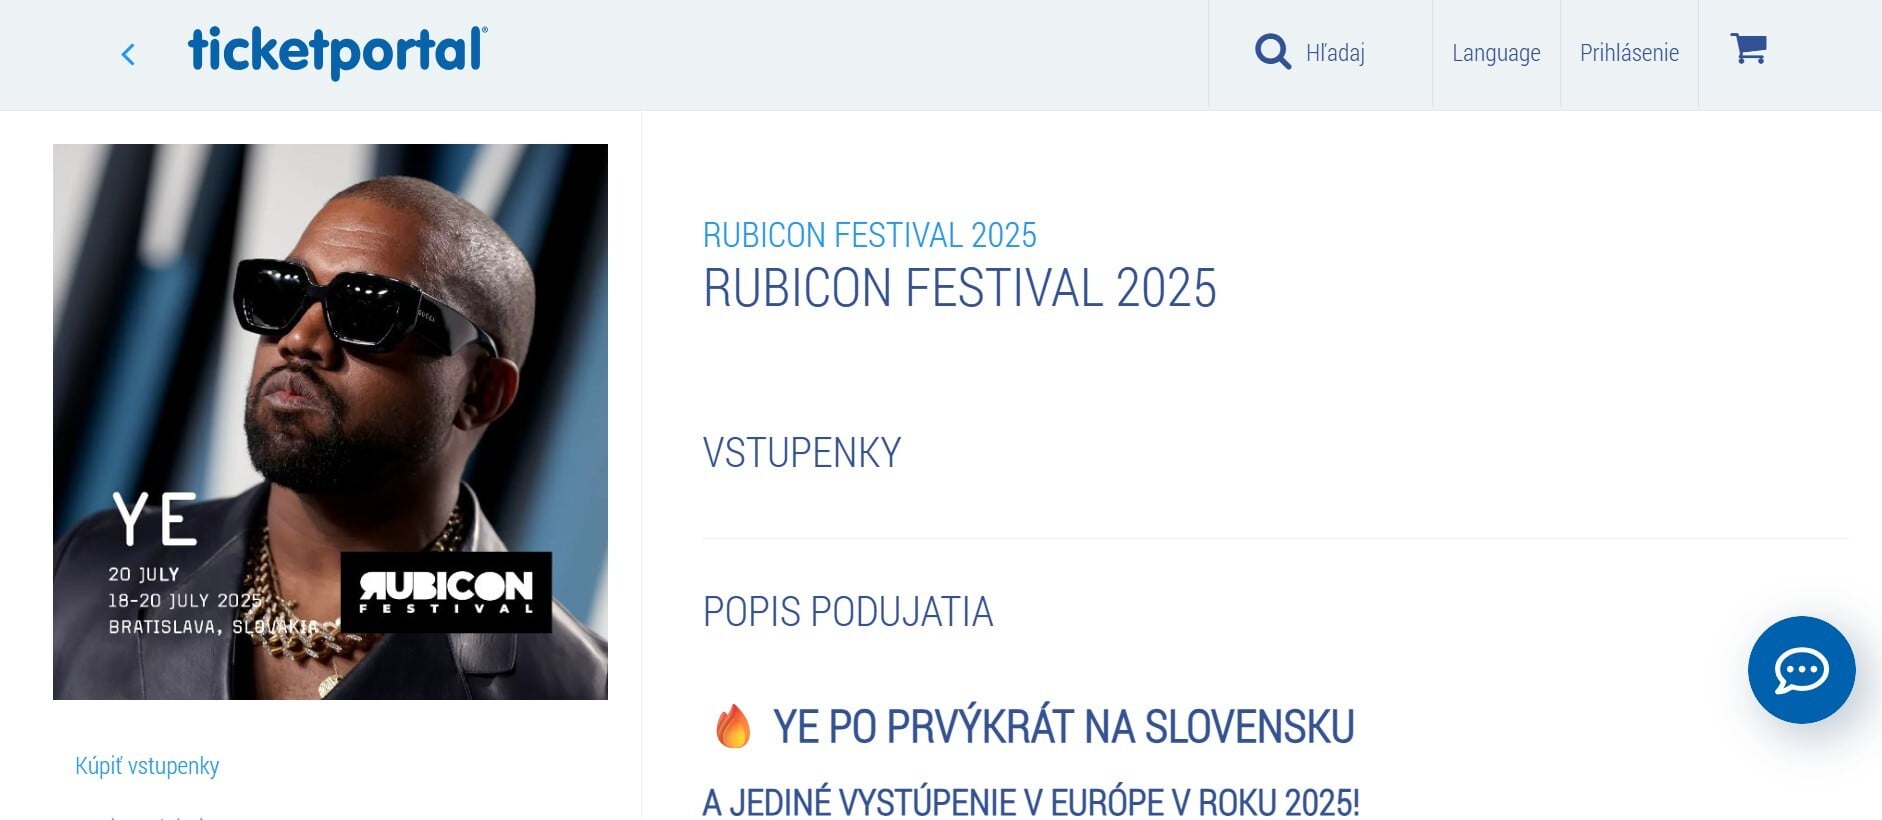Open the shopping cart icon

tap(1749, 48)
